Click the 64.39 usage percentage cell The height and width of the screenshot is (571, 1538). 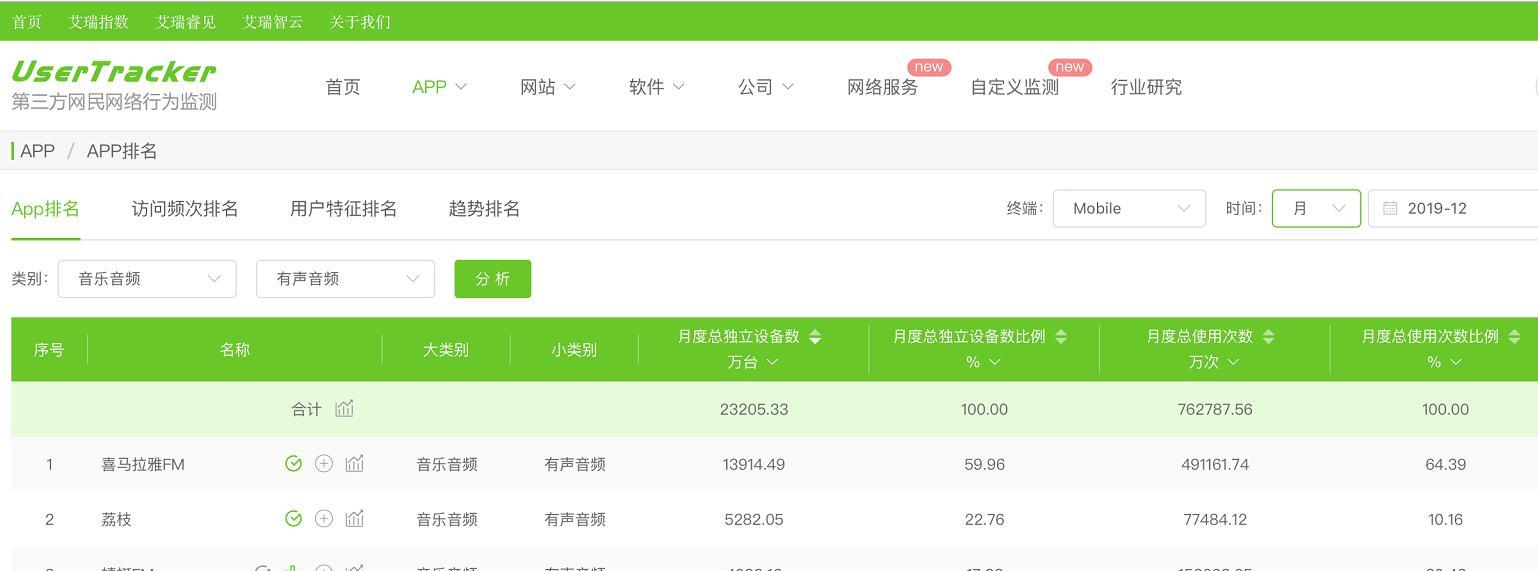(1445, 464)
